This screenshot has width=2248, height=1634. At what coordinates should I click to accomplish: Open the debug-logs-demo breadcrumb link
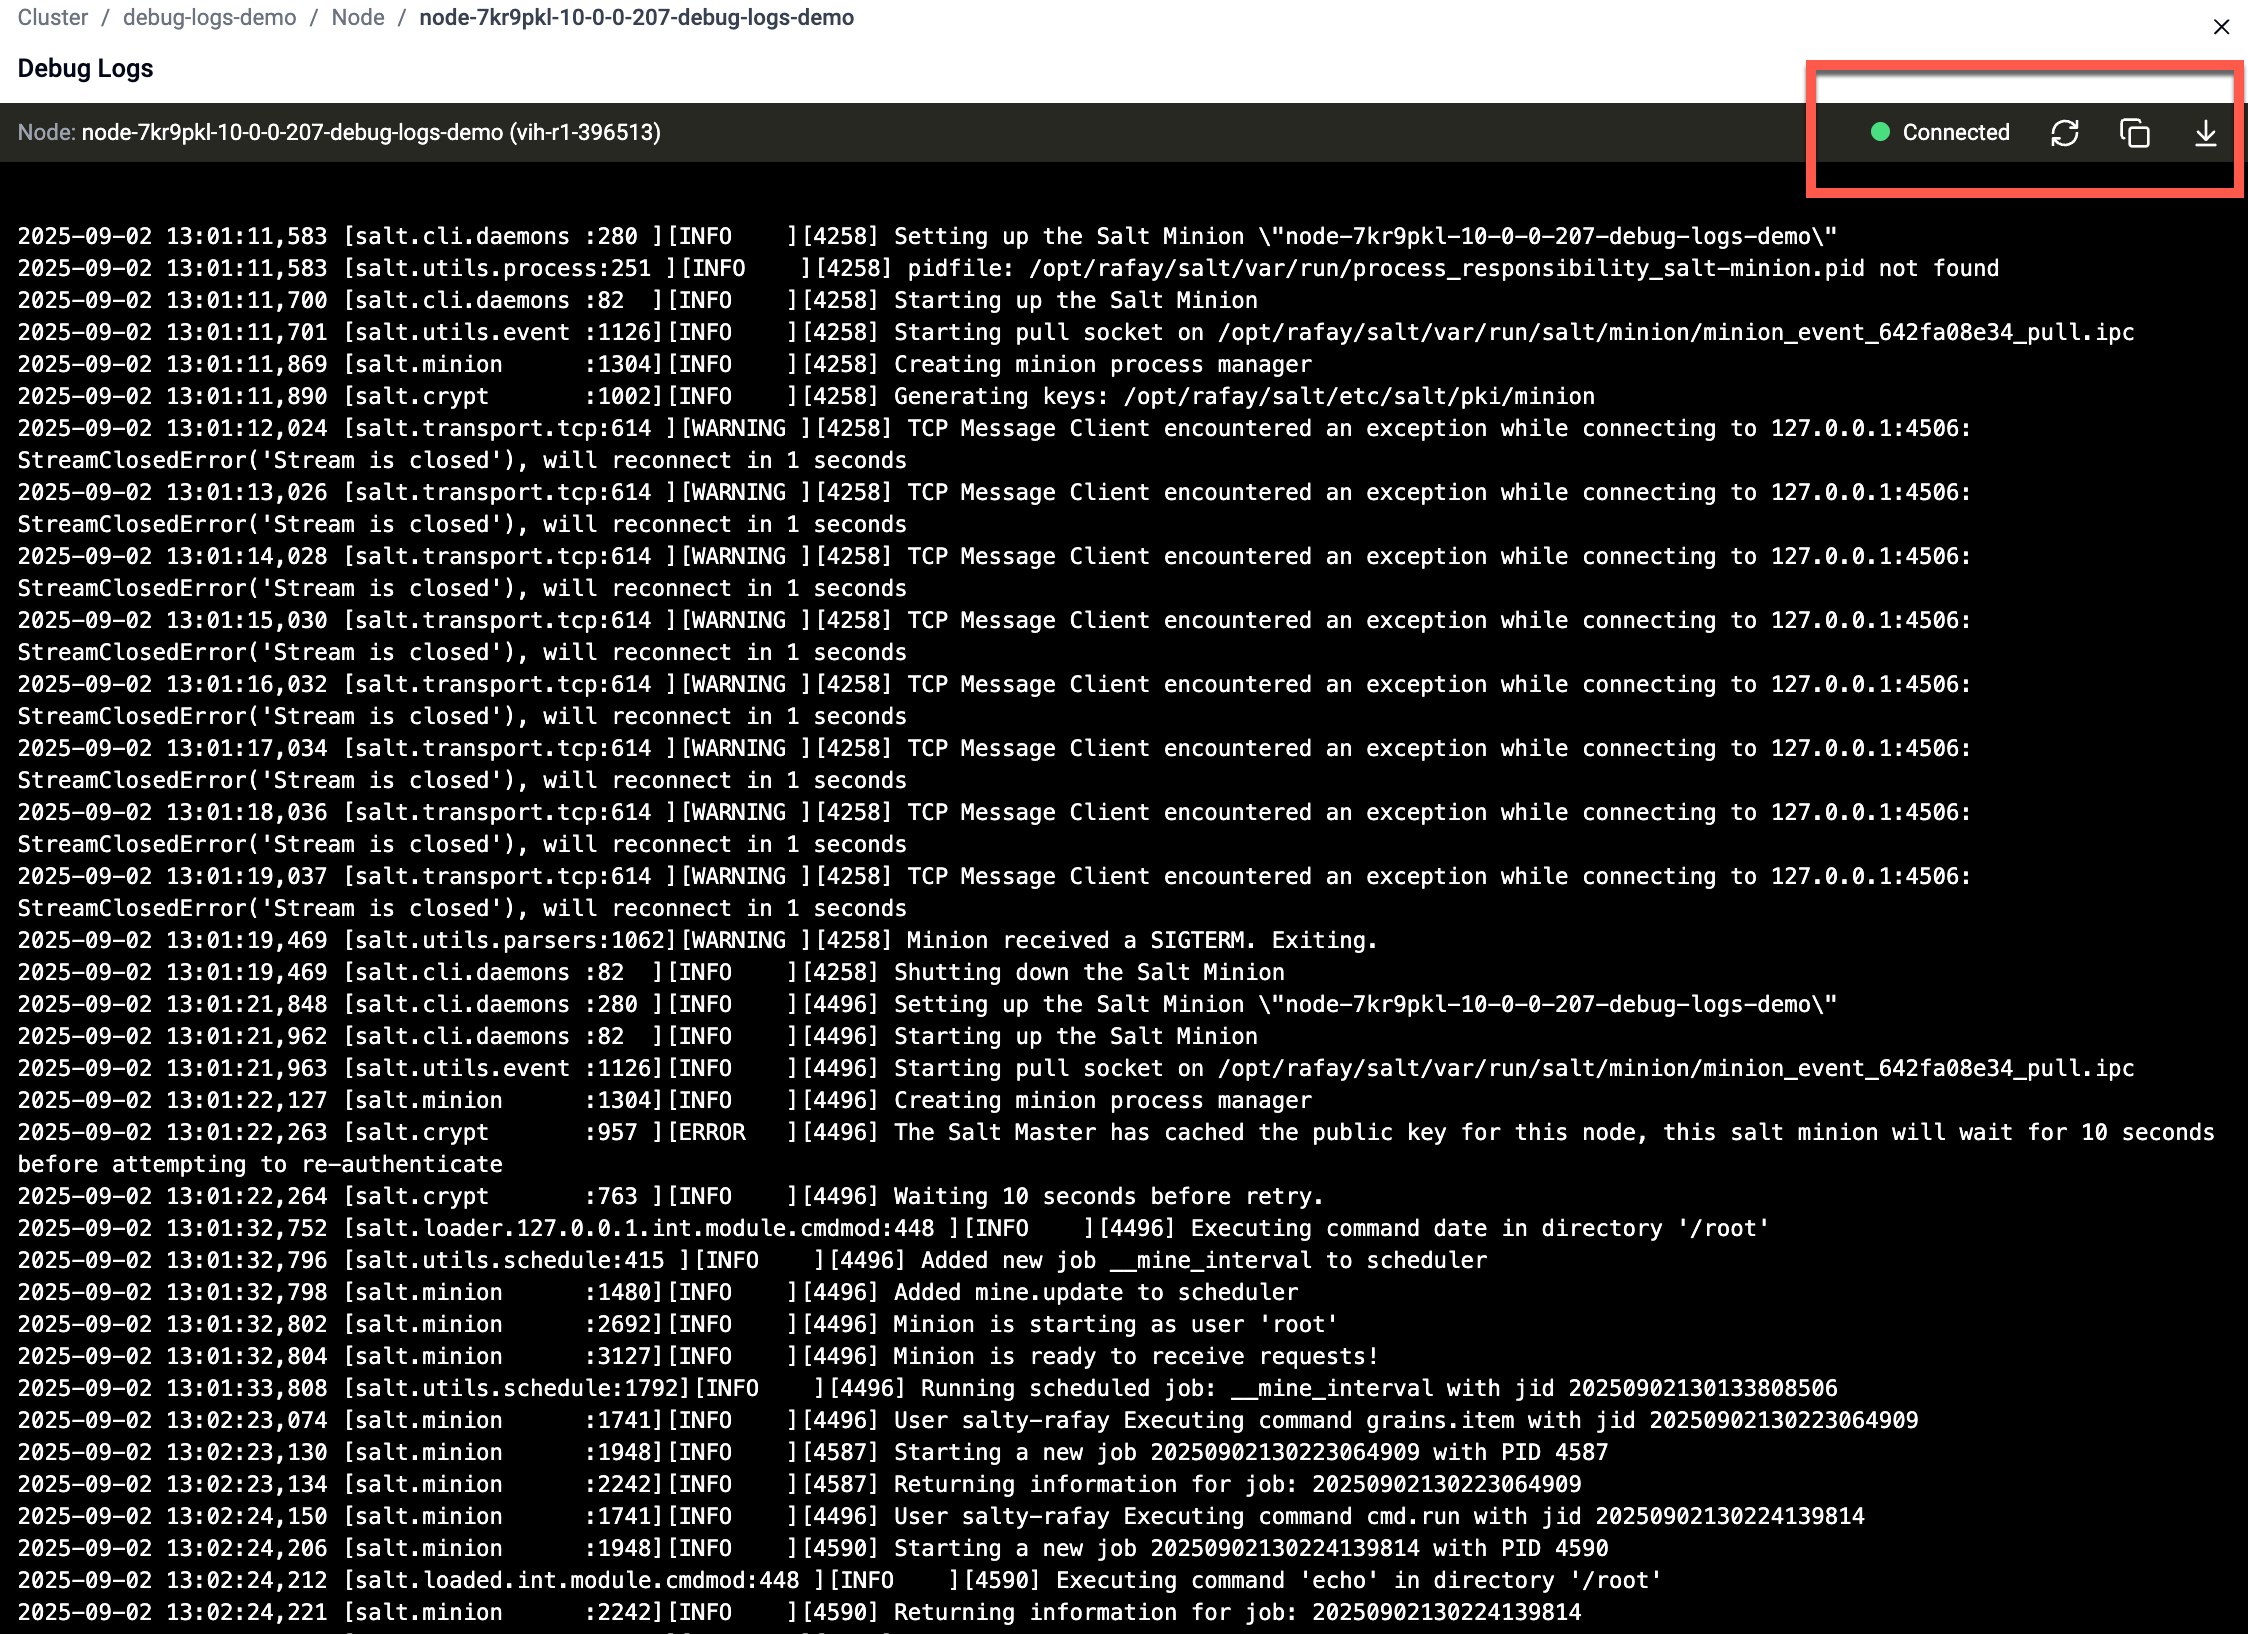click(210, 18)
